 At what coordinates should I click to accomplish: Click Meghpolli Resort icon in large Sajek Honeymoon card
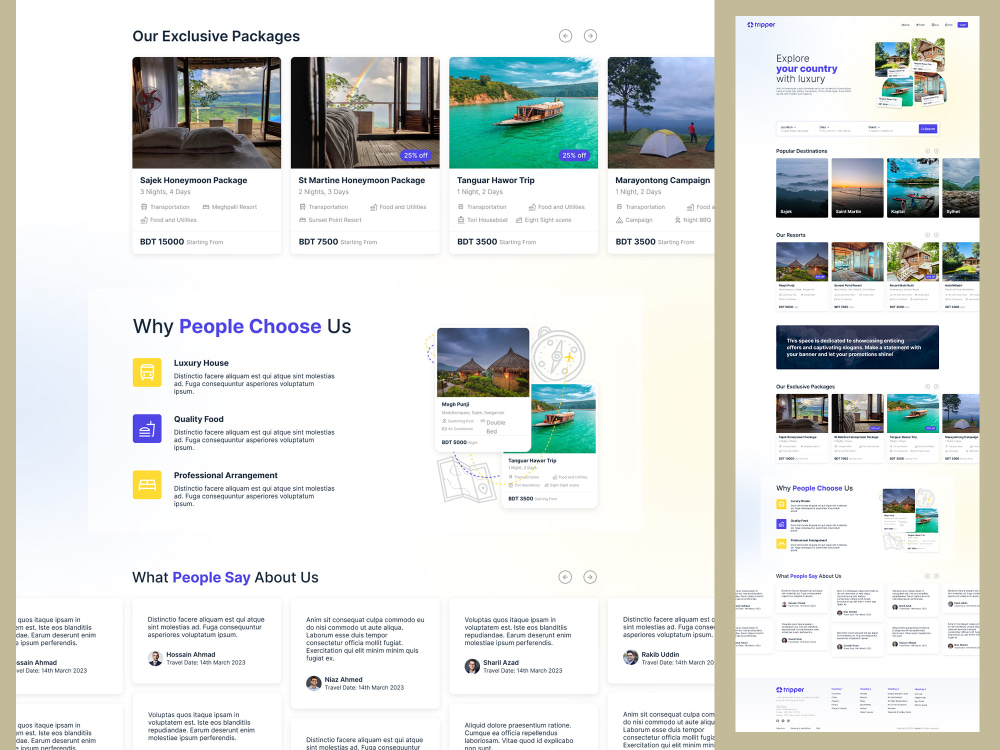pyautogui.click(x=206, y=207)
